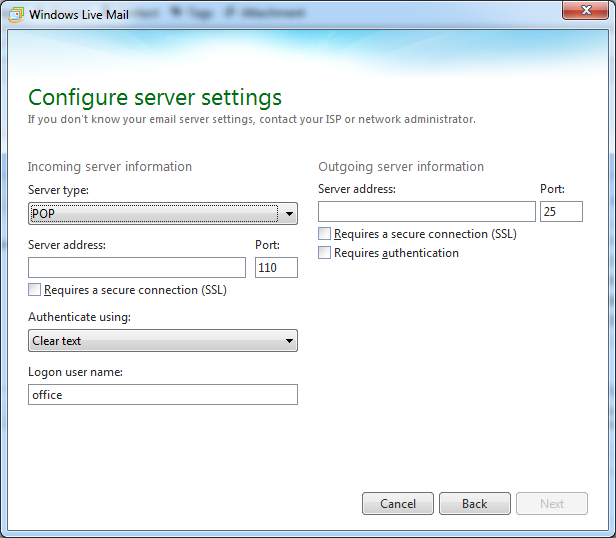
Task: Go back with the Back button
Action: tap(474, 504)
